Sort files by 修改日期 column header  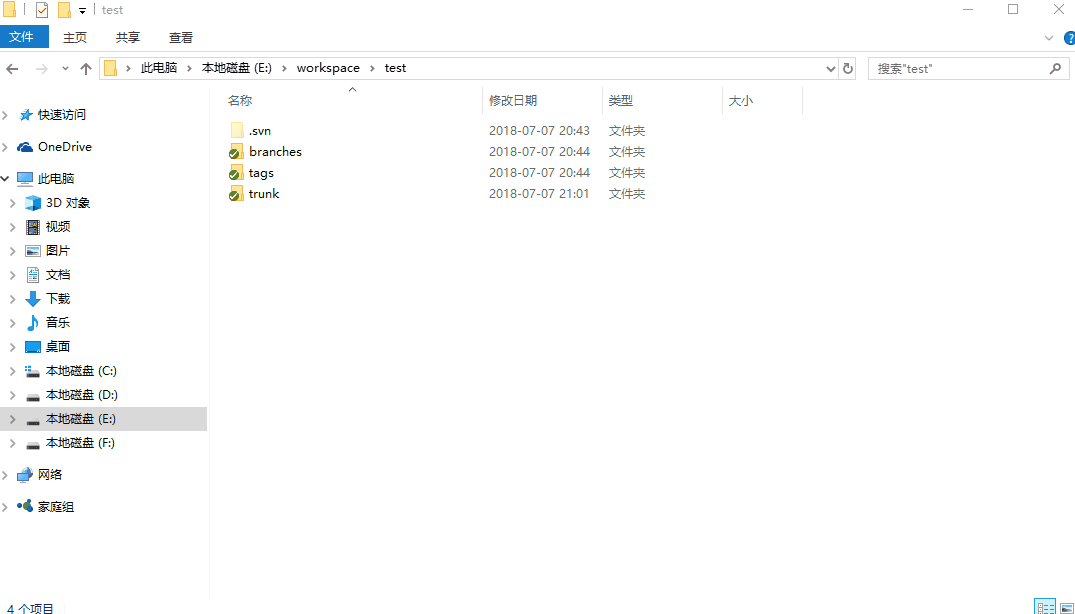[x=513, y=101]
